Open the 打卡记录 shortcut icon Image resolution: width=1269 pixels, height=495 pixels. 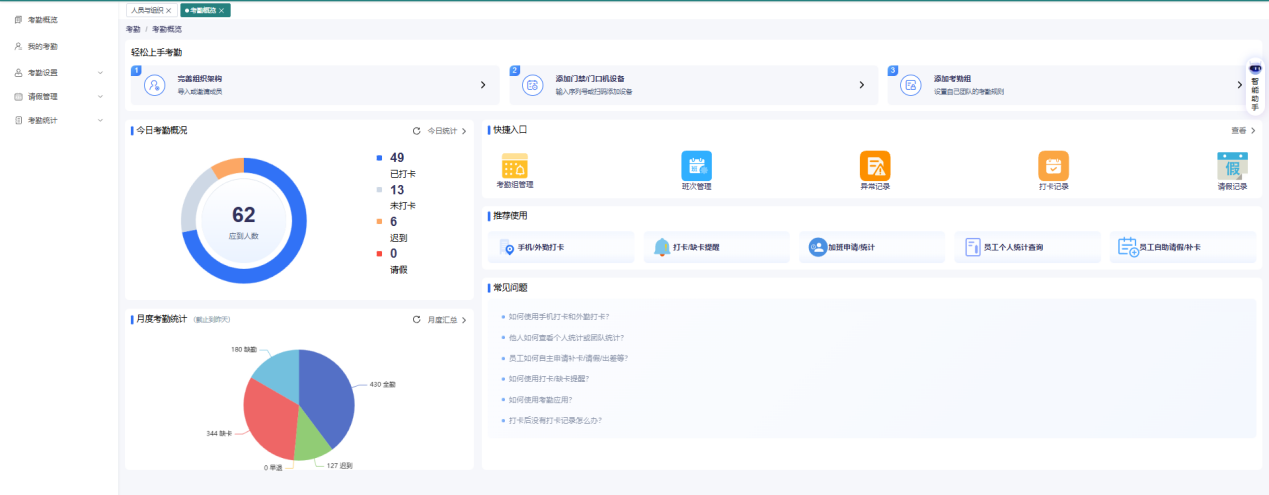pos(1054,166)
